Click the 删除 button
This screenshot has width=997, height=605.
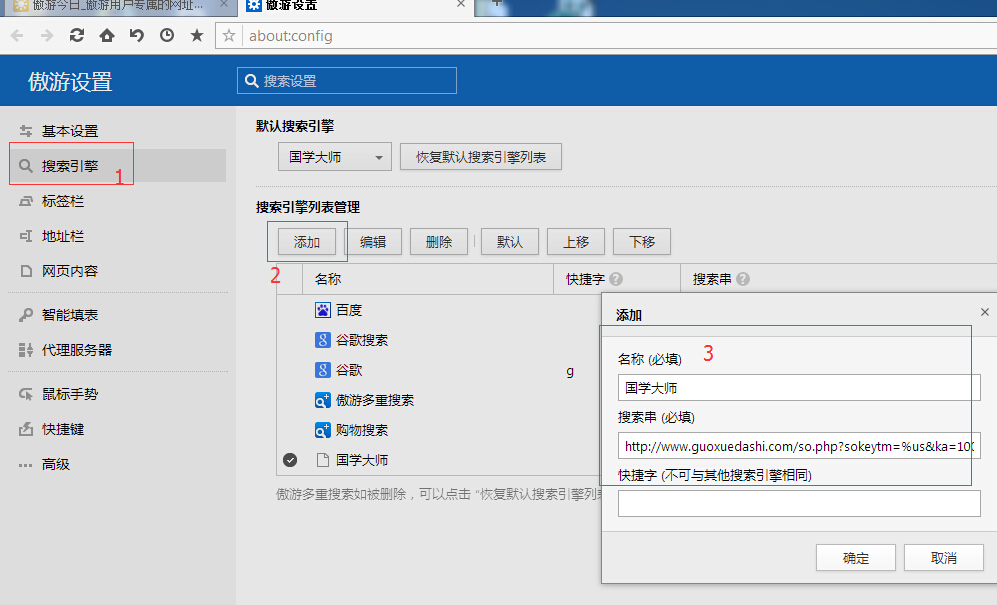[439, 242]
